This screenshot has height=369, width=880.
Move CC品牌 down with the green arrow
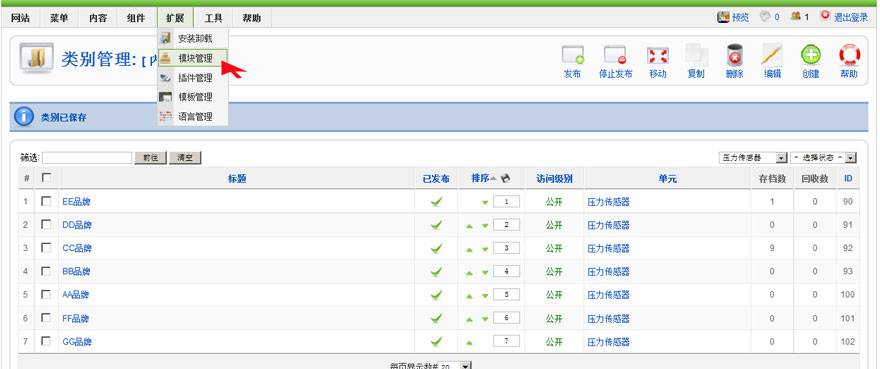pyautogui.click(x=485, y=249)
